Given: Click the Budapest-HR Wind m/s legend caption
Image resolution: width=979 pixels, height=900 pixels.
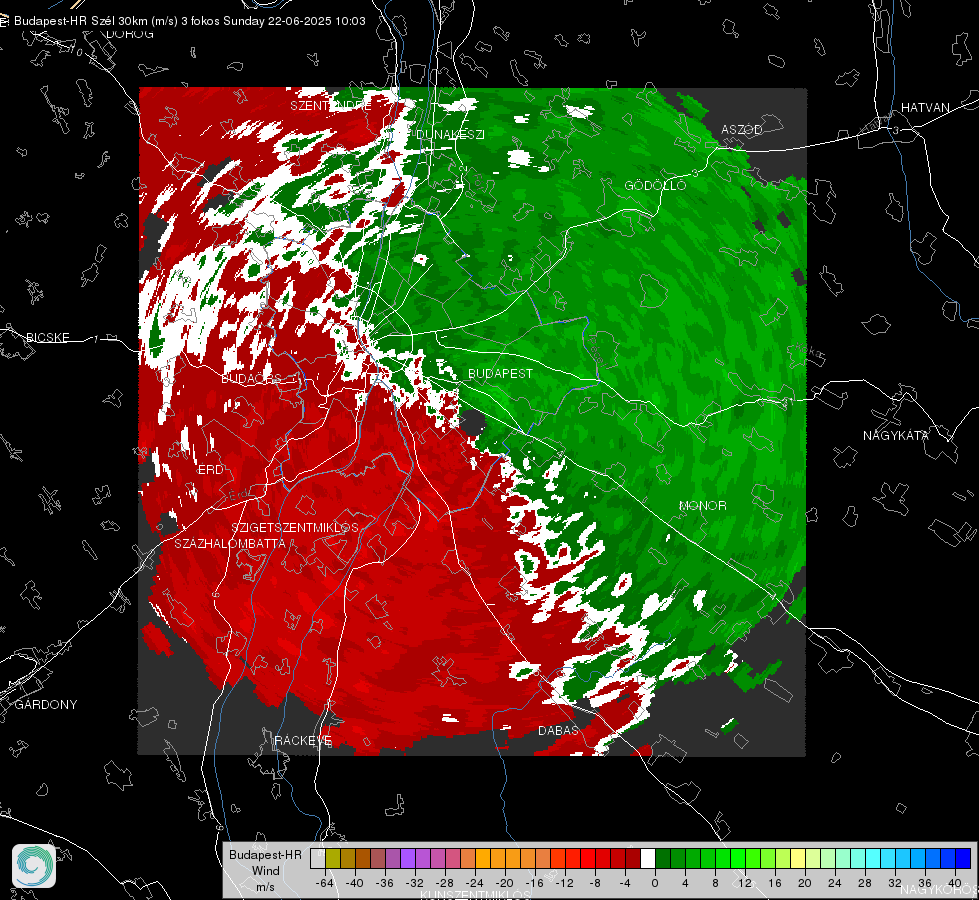Looking at the screenshot, I should click(265, 871).
